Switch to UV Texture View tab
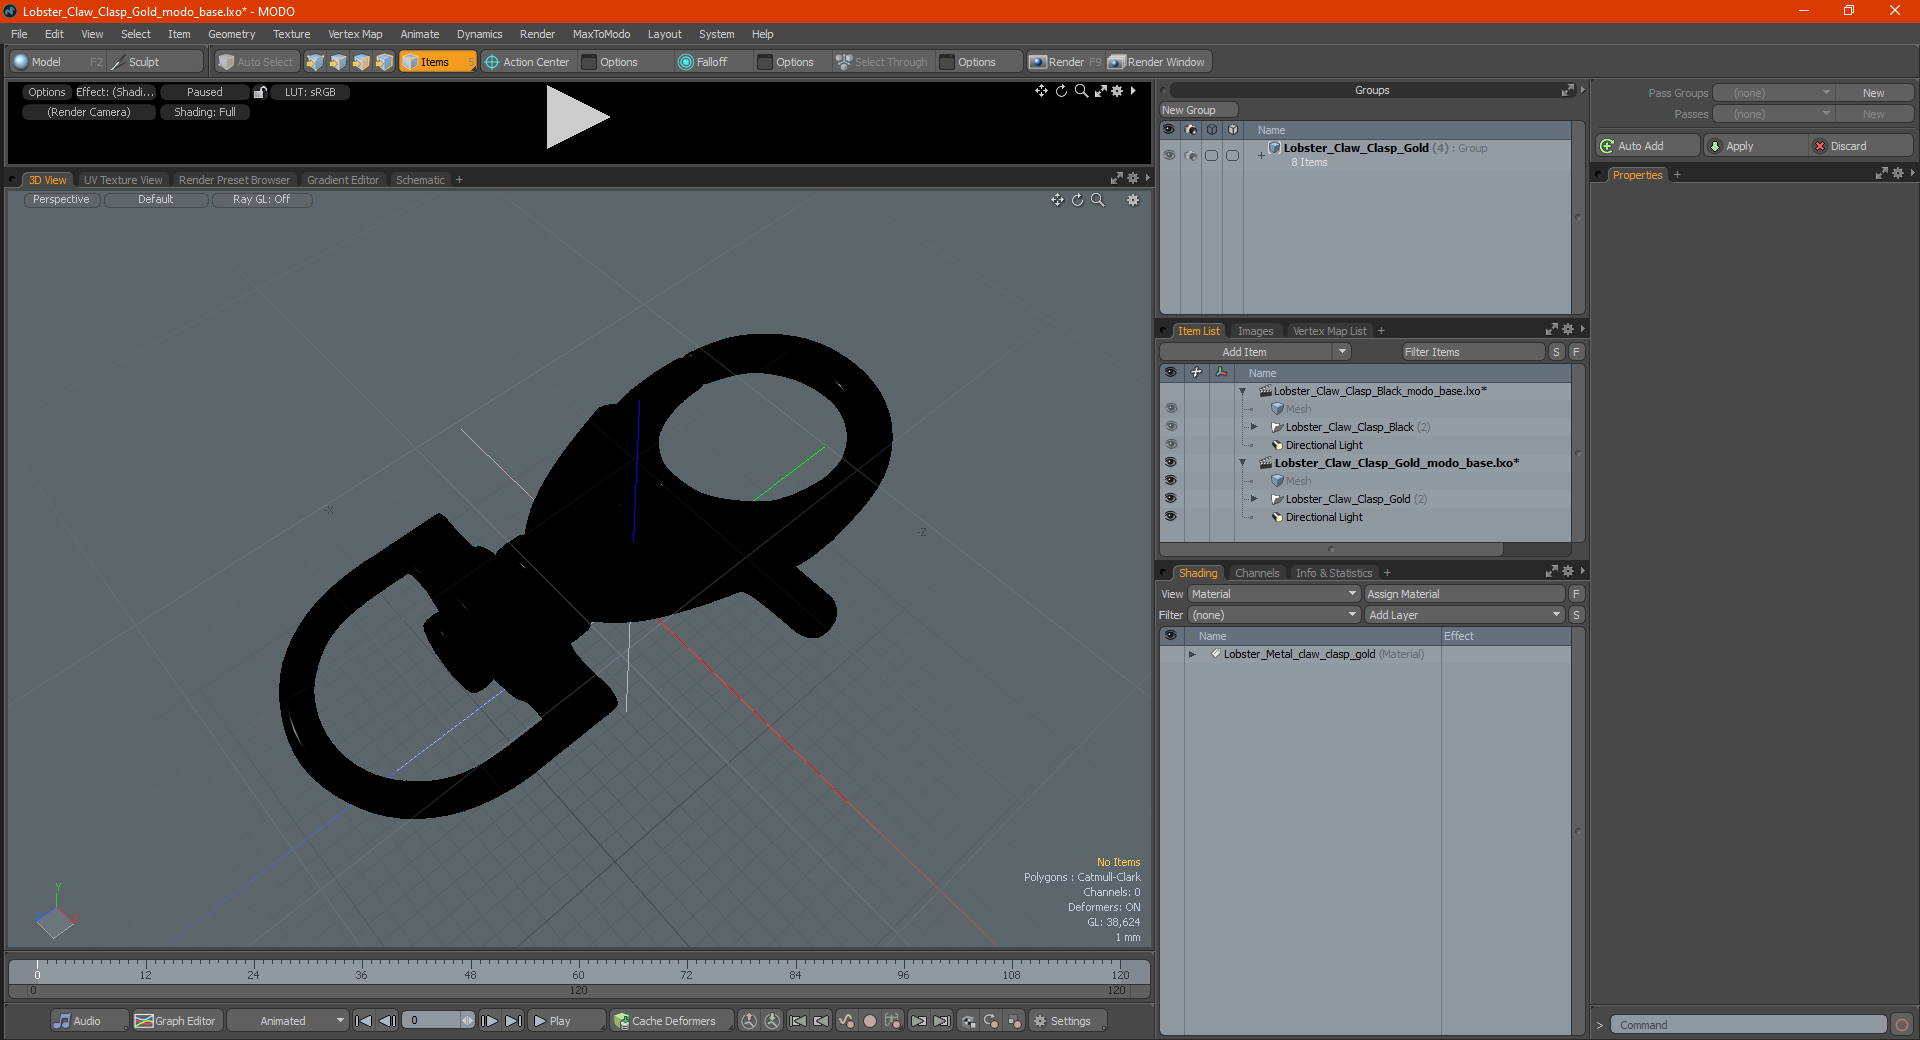This screenshot has height=1040, width=1920. [x=123, y=180]
